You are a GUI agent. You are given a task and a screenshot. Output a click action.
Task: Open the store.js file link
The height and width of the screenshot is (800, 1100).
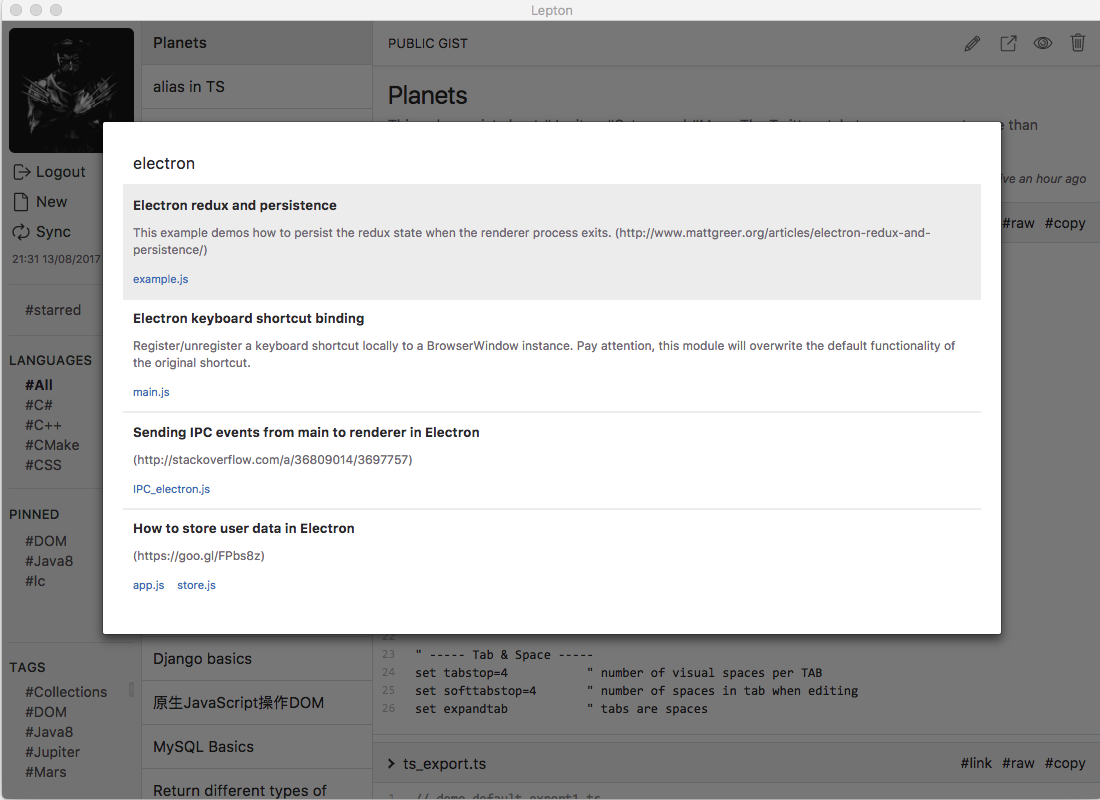pyautogui.click(x=196, y=585)
